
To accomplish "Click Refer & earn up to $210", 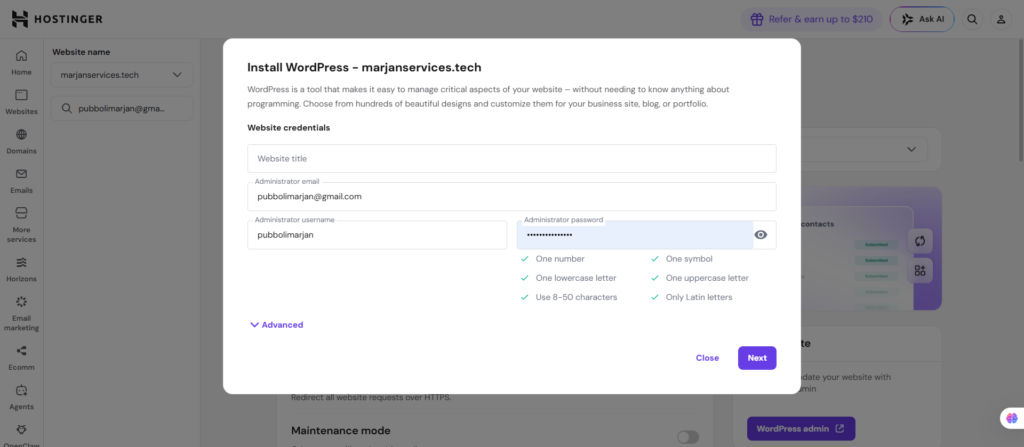I will click(811, 19).
